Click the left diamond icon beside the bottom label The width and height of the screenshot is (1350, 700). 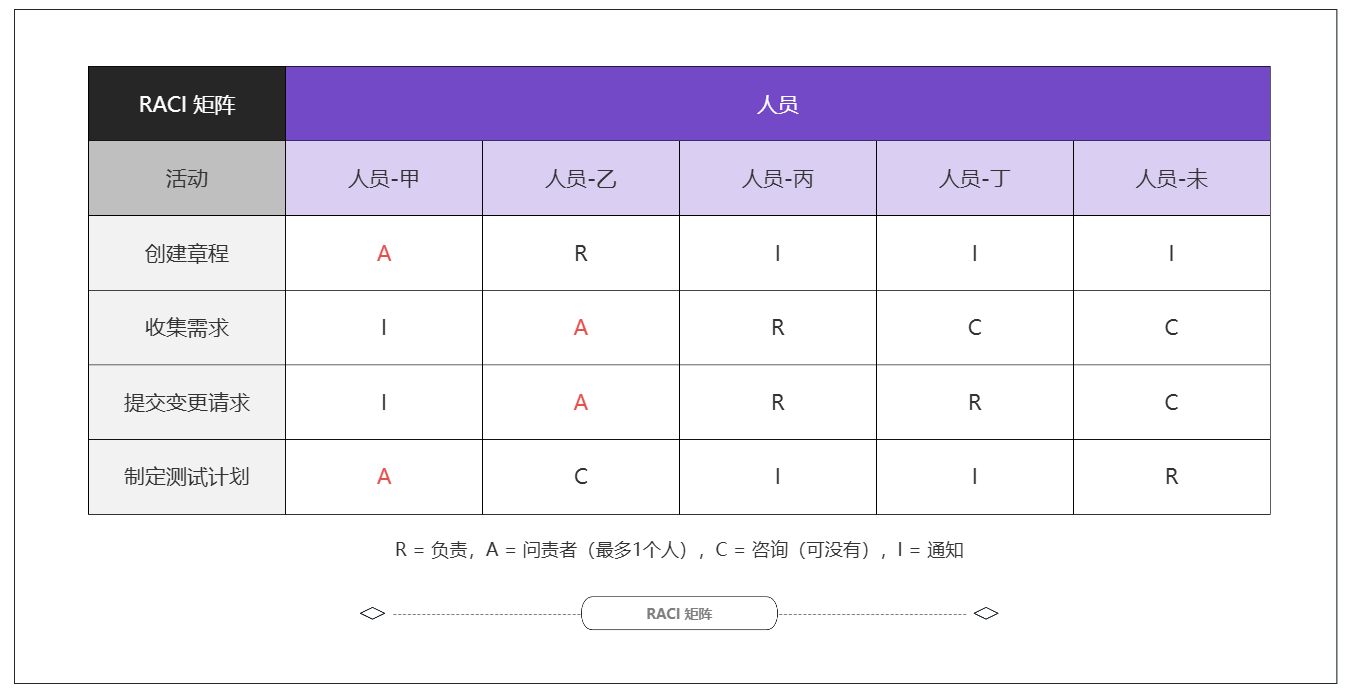[x=372, y=613]
